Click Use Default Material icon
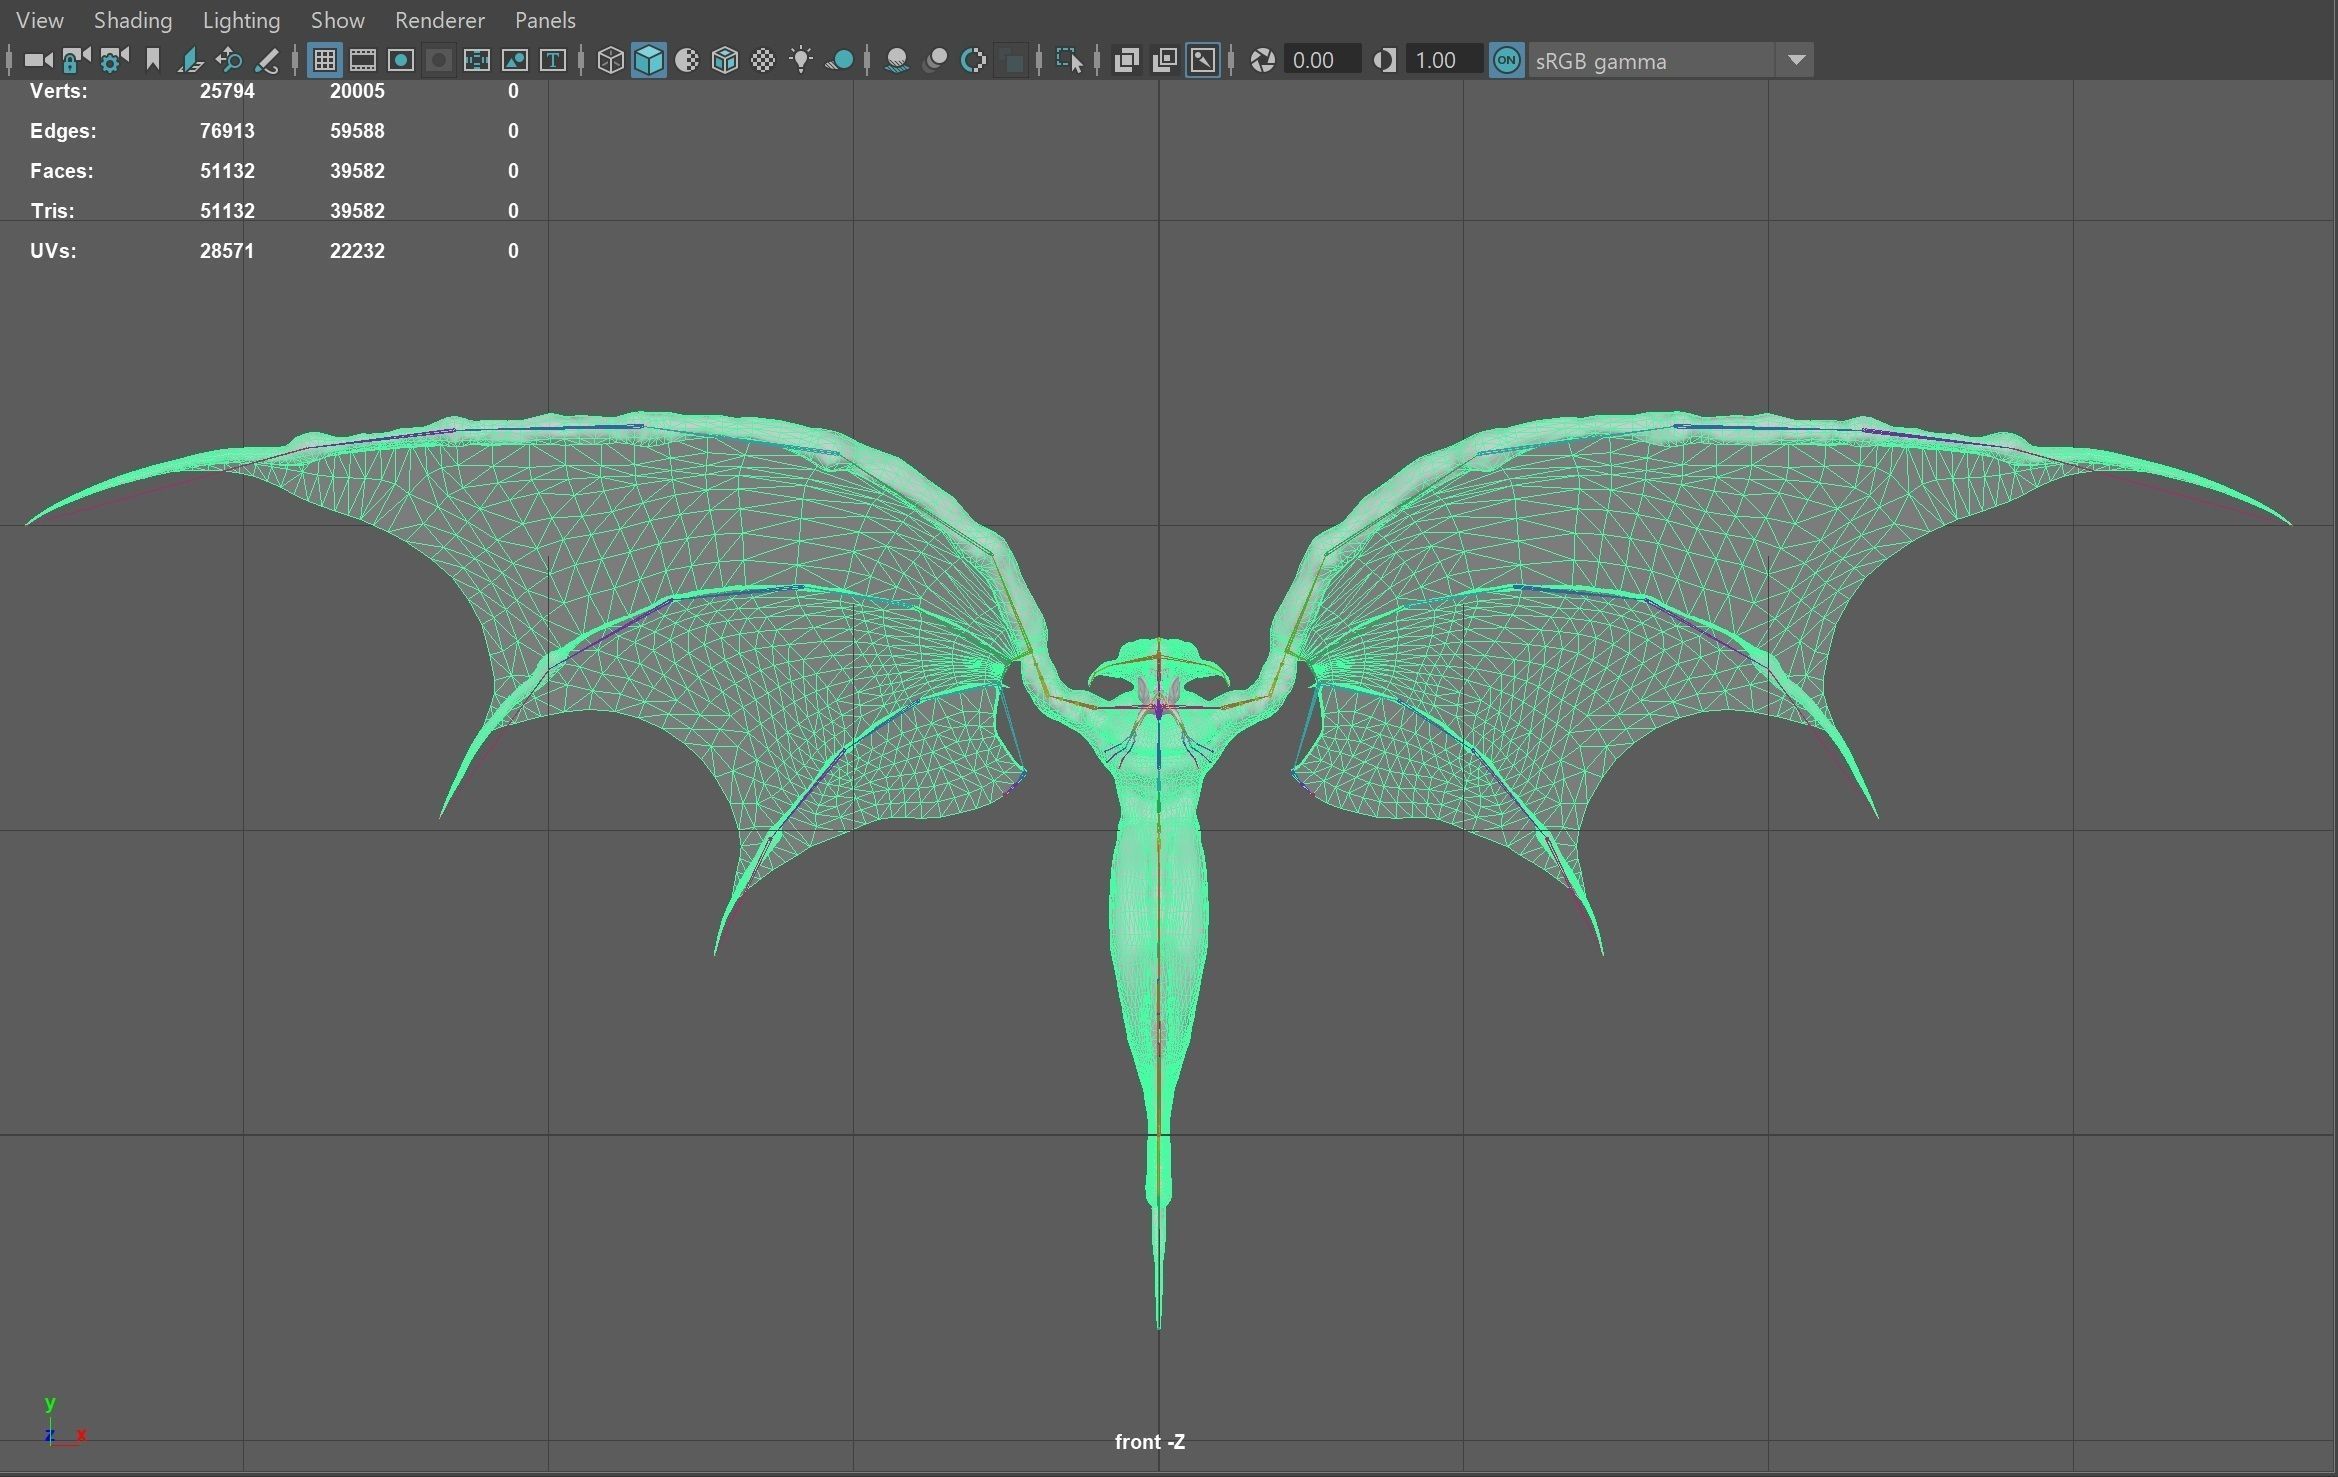Image resolution: width=2338 pixels, height=1477 pixels. [x=687, y=61]
